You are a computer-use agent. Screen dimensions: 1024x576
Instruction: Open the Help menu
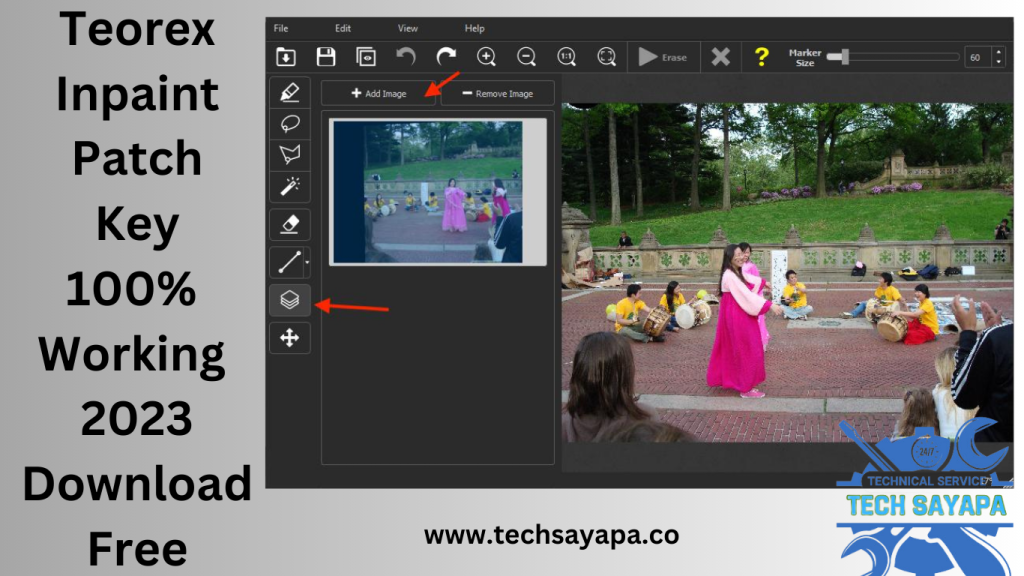475,28
